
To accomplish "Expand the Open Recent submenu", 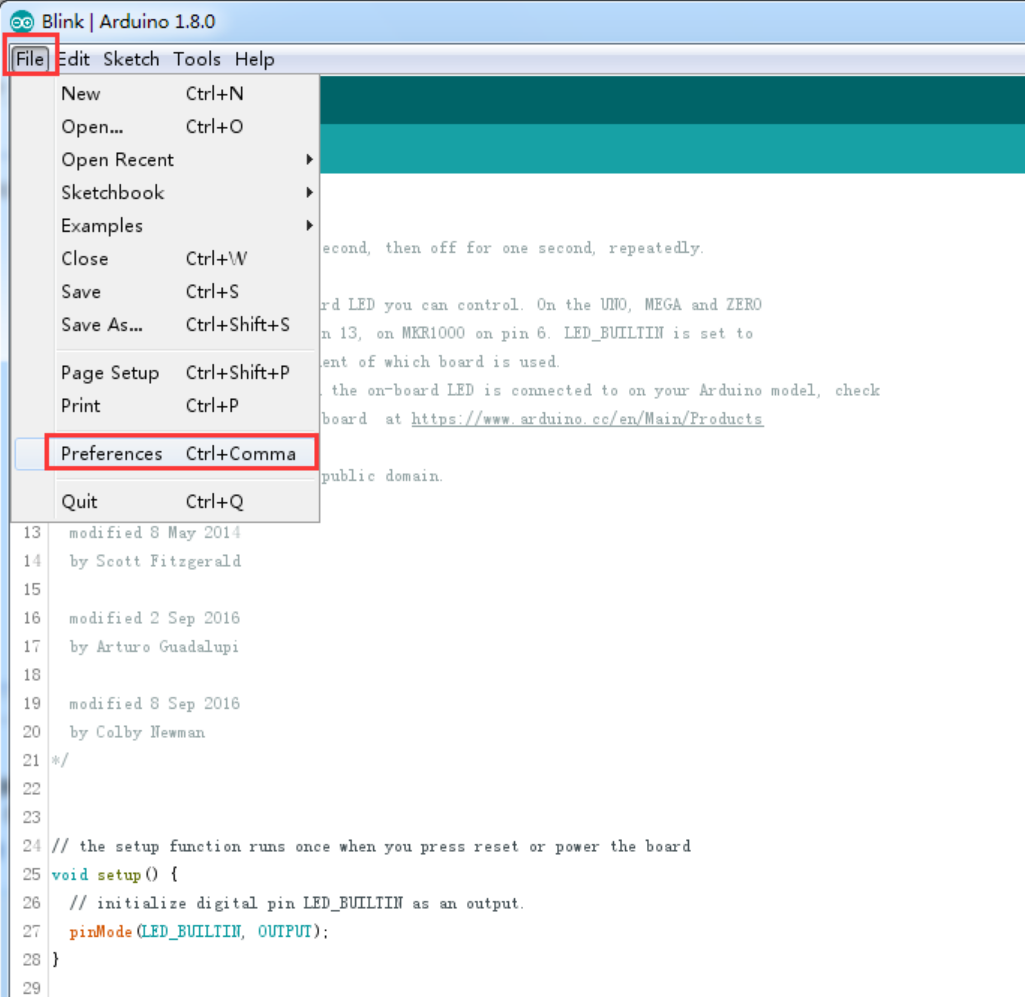I will 165,159.
